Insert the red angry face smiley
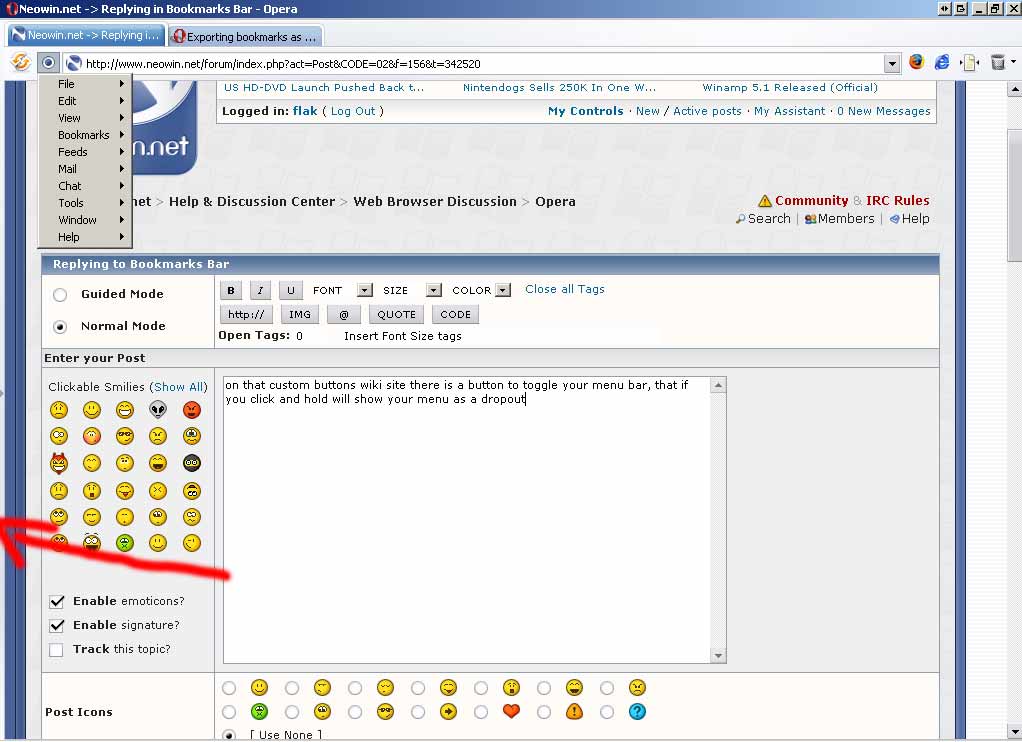 click(192, 409)
